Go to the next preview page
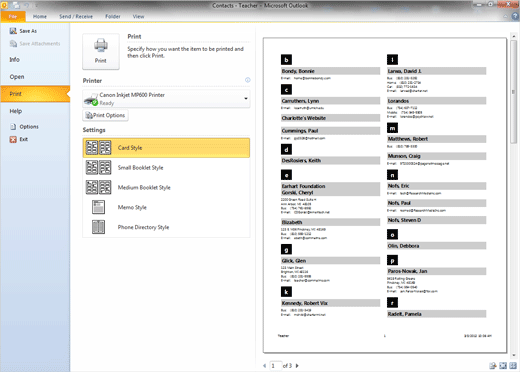The width and height of the screenshot is (520, 372). [x=297, y=366]
